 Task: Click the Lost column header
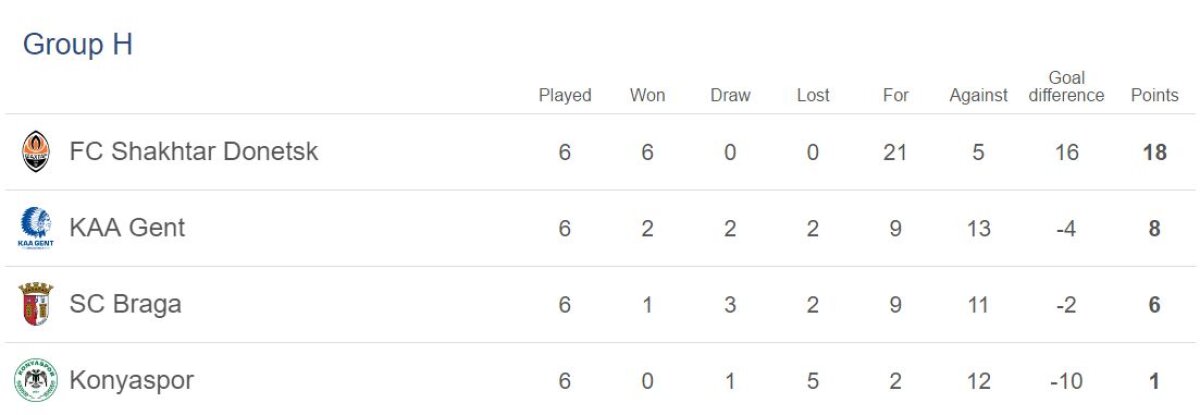point(813,96)
